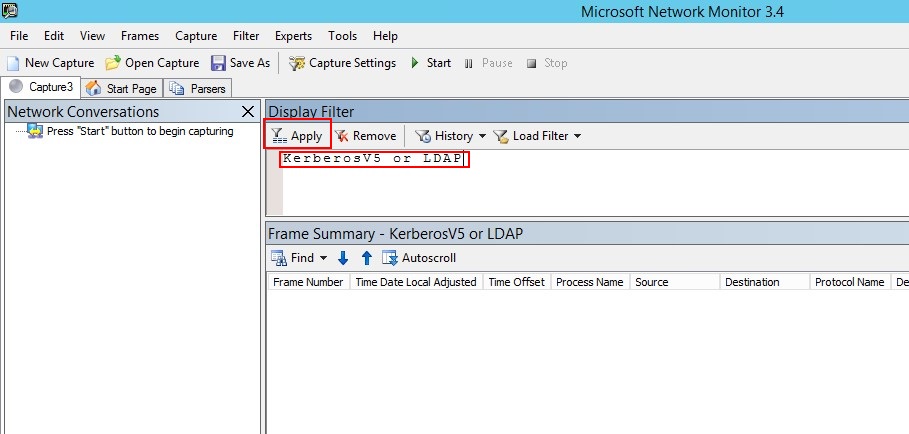Click the Source column header
This screenshot has width=909, height=434.
675,282
